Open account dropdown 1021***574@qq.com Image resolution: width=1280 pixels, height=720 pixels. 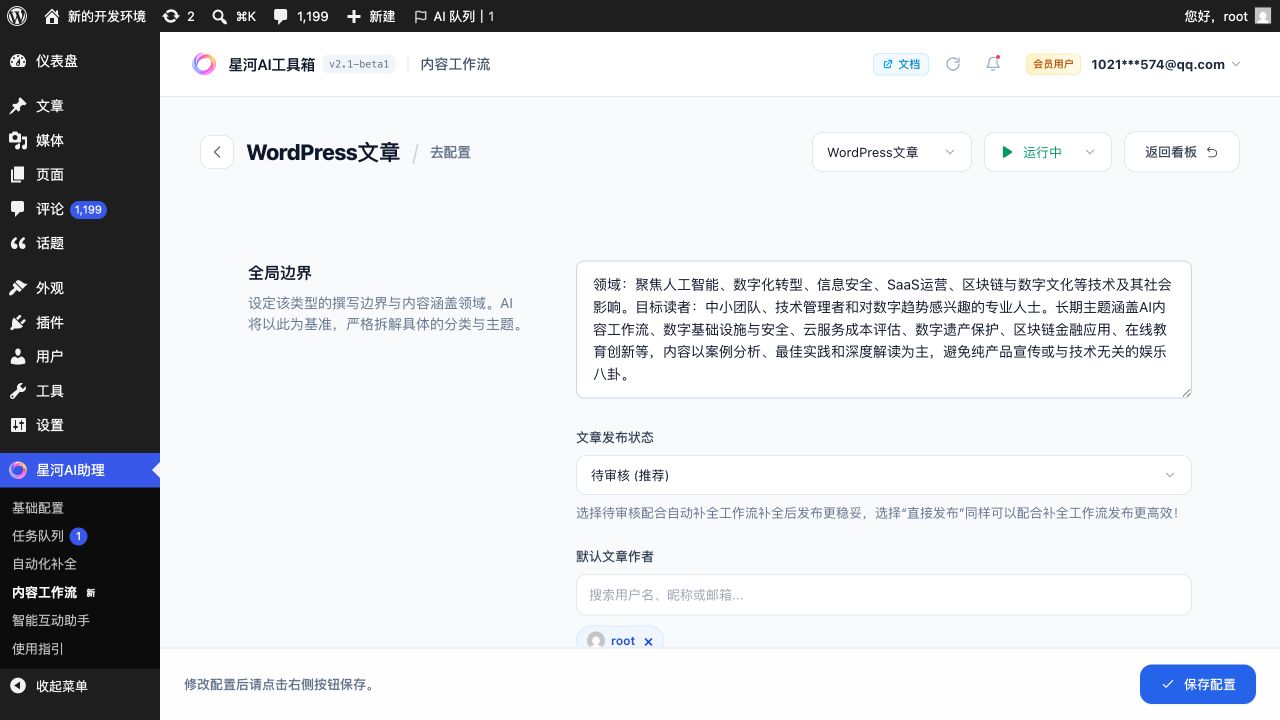1166,64
